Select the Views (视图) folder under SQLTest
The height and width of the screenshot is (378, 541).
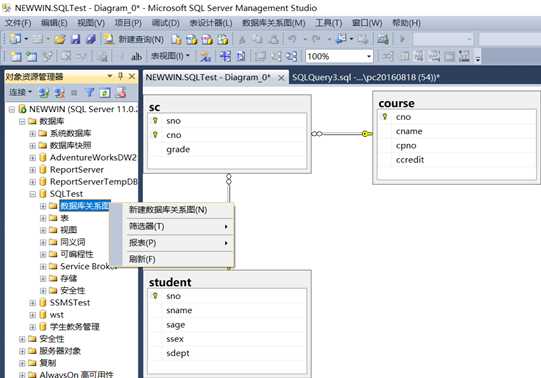[x=69, y=230]
